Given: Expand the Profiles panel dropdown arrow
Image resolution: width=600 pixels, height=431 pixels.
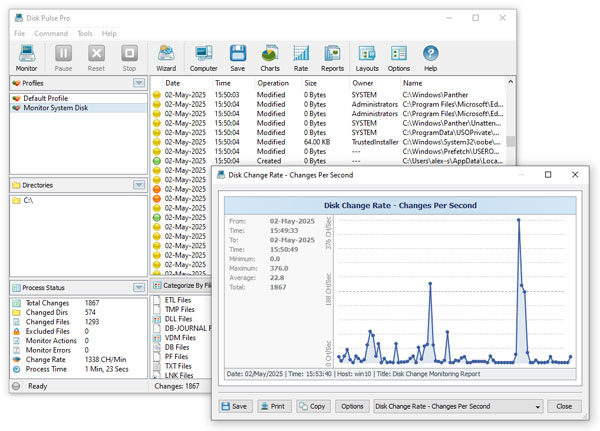Looking at the screenshot, I should (139, 83).
